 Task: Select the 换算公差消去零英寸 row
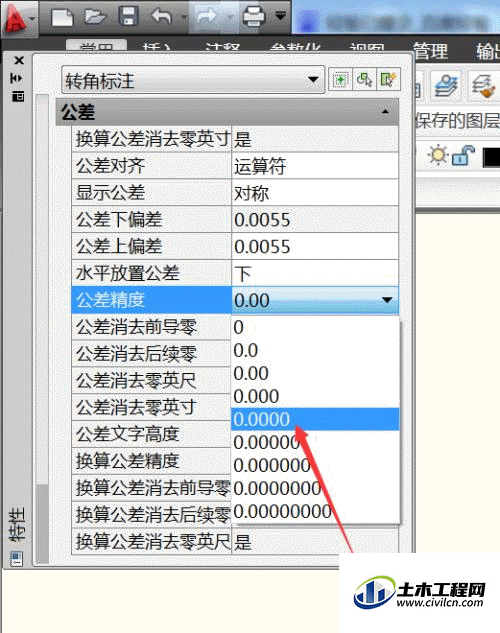click(235, 139)
